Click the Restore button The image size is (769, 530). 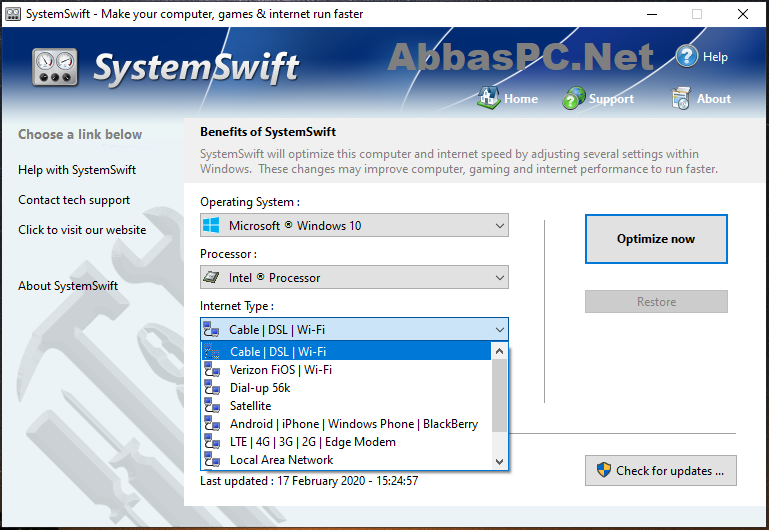(x=656, y=302)
